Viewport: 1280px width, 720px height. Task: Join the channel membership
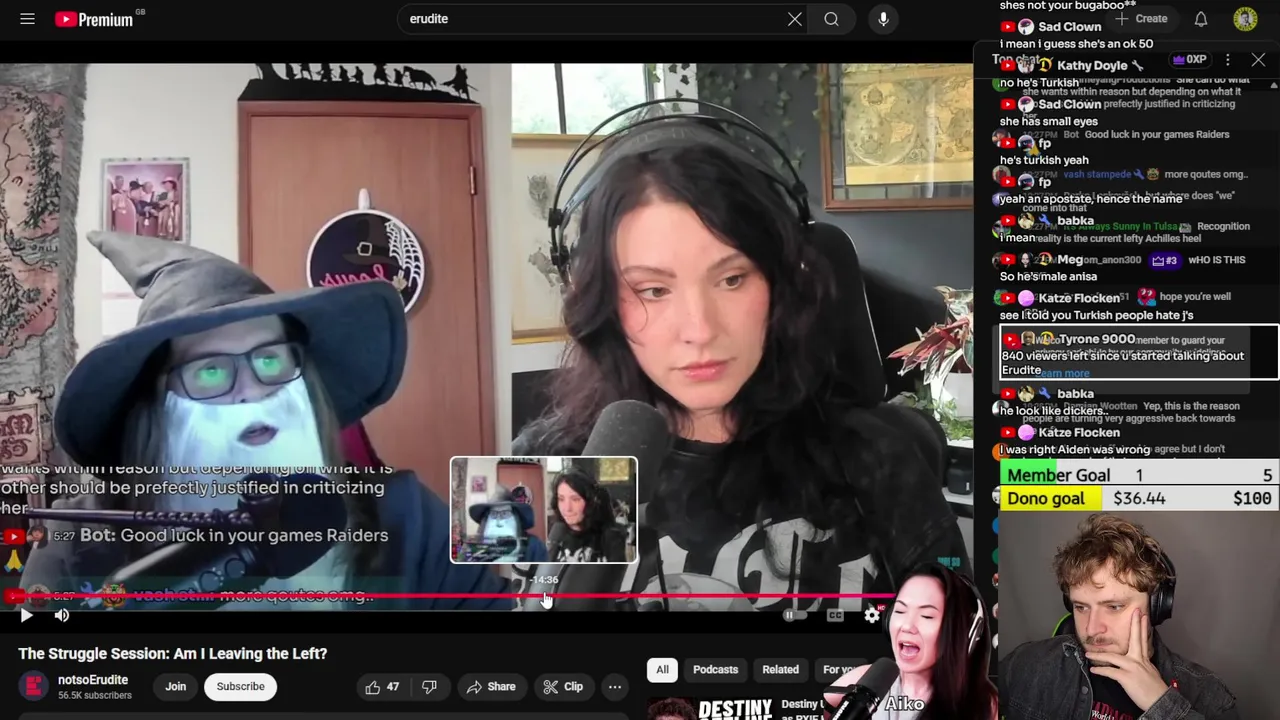175,686
